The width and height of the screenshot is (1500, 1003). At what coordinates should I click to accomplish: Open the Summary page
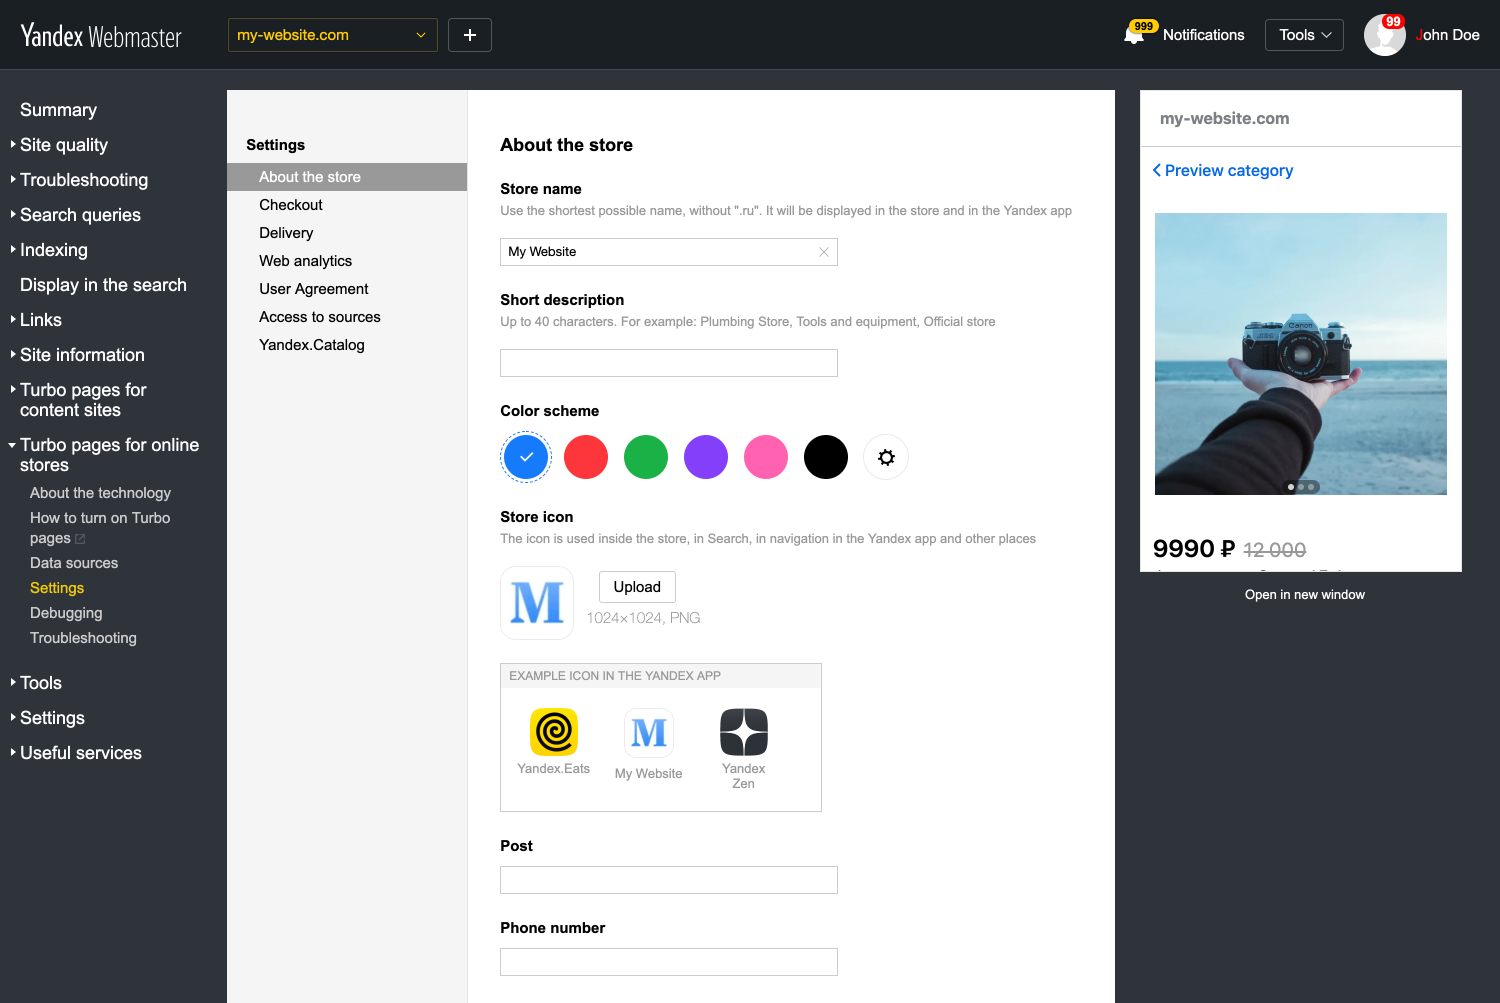(58, 110)
